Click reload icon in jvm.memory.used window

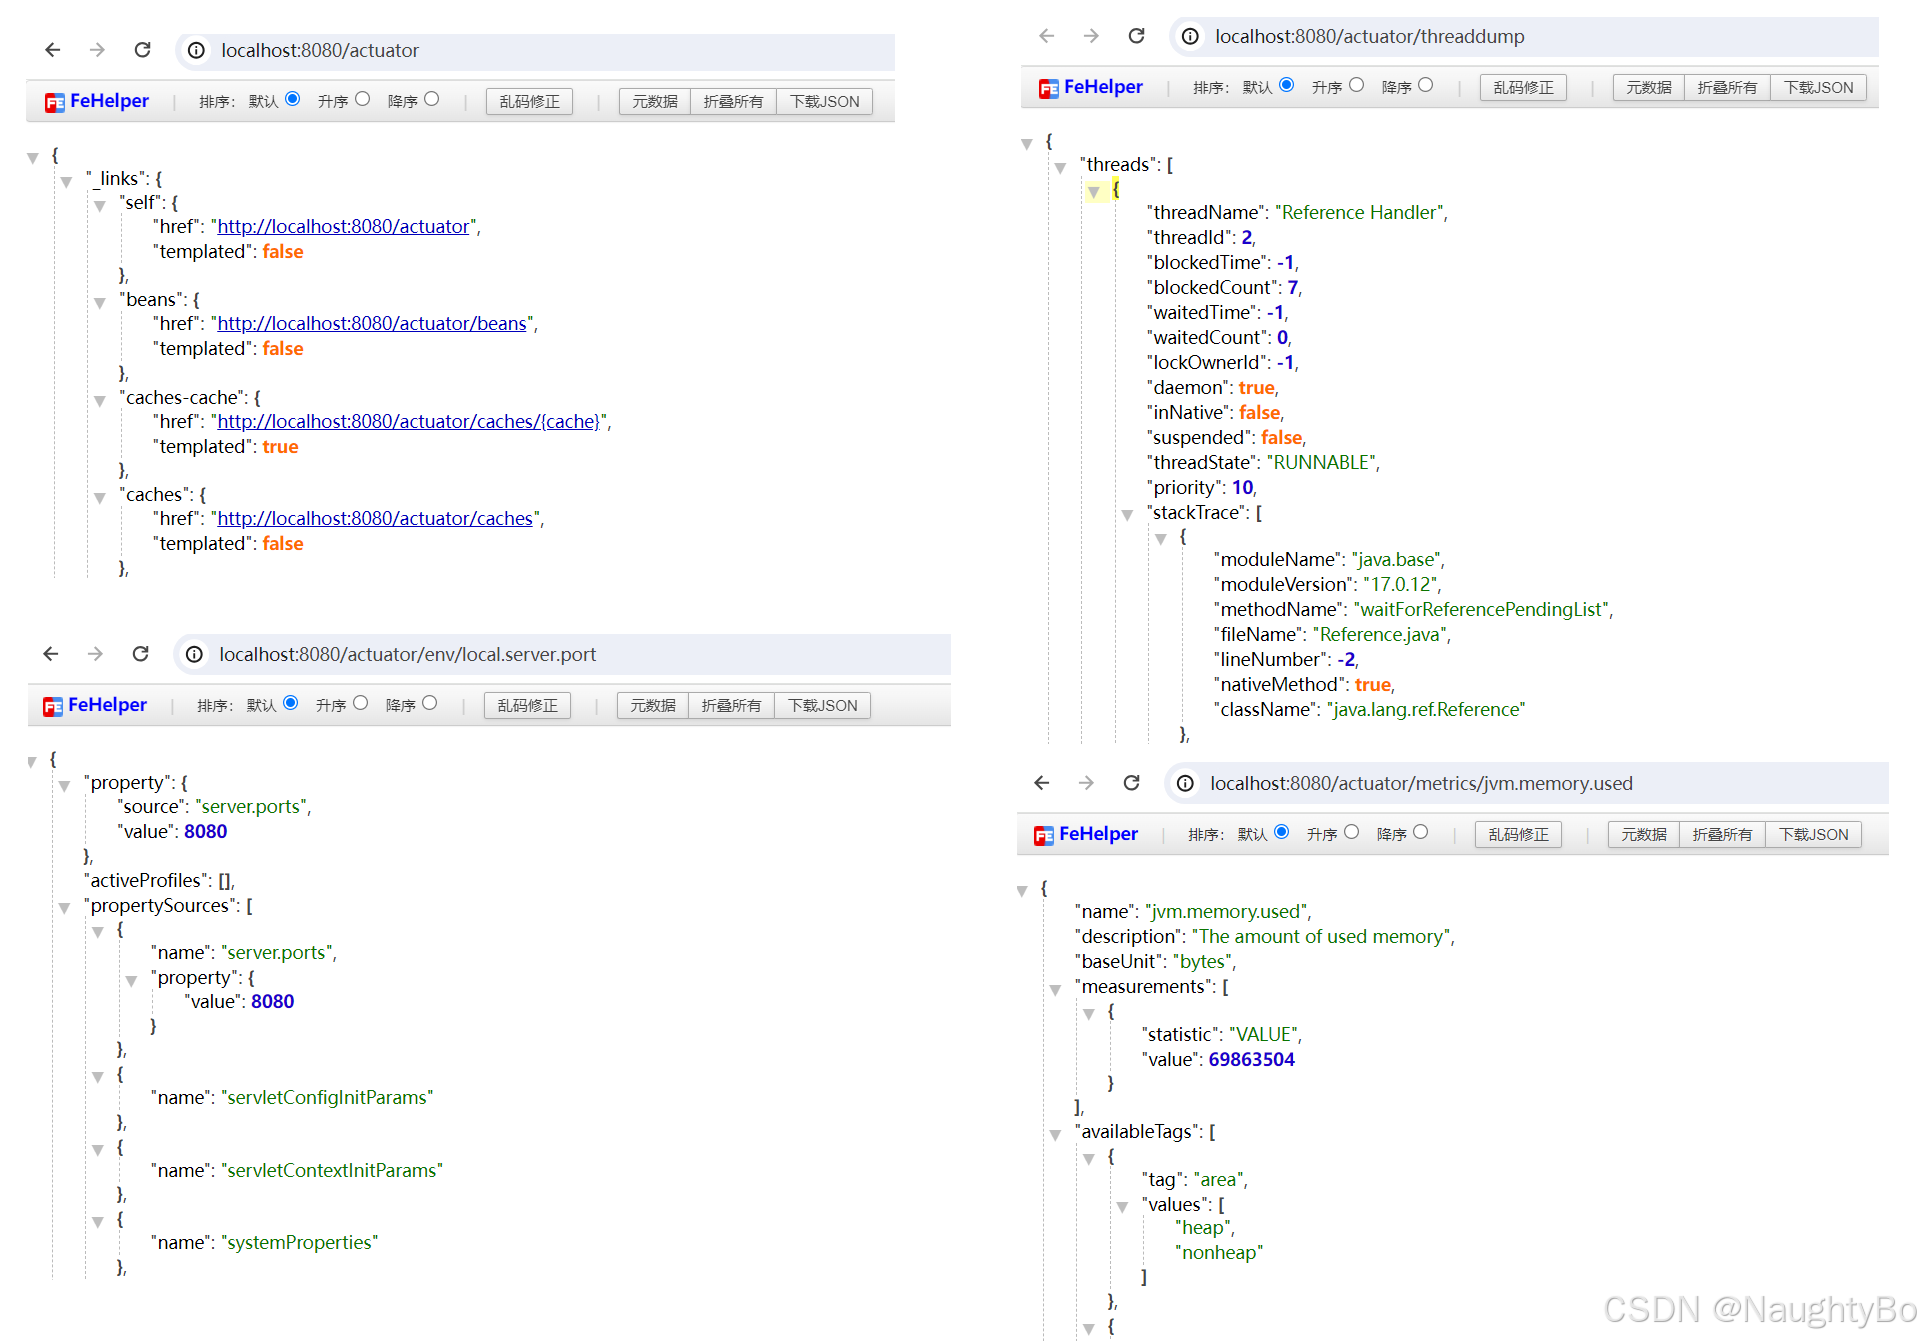pyautogui.click(x=1131, y=783)
